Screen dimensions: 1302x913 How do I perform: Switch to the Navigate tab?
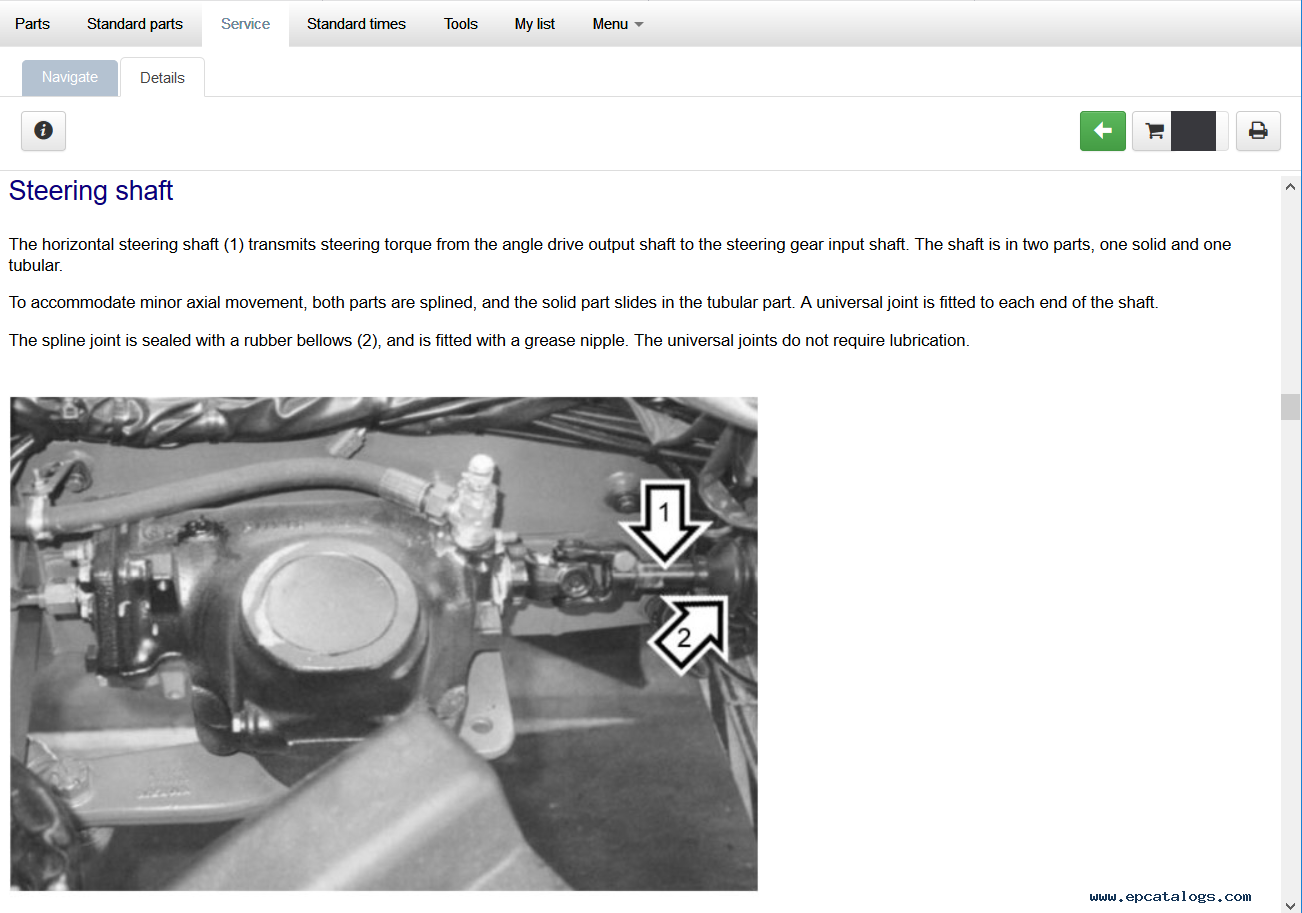[70, 78]
